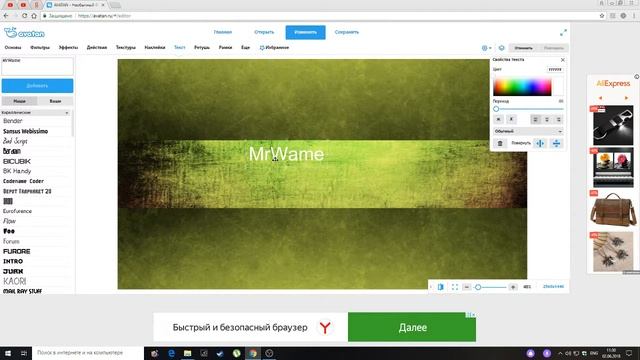
Task: Toggle bold text style button
Action: point(498,119)
